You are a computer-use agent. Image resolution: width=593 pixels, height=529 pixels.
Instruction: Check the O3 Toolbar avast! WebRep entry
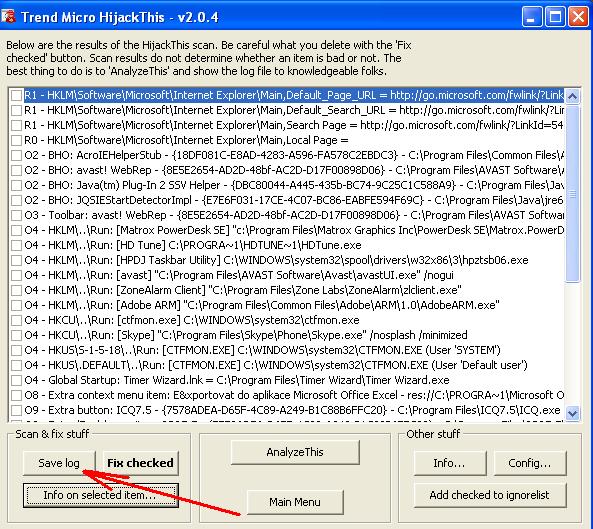[16, 215]
